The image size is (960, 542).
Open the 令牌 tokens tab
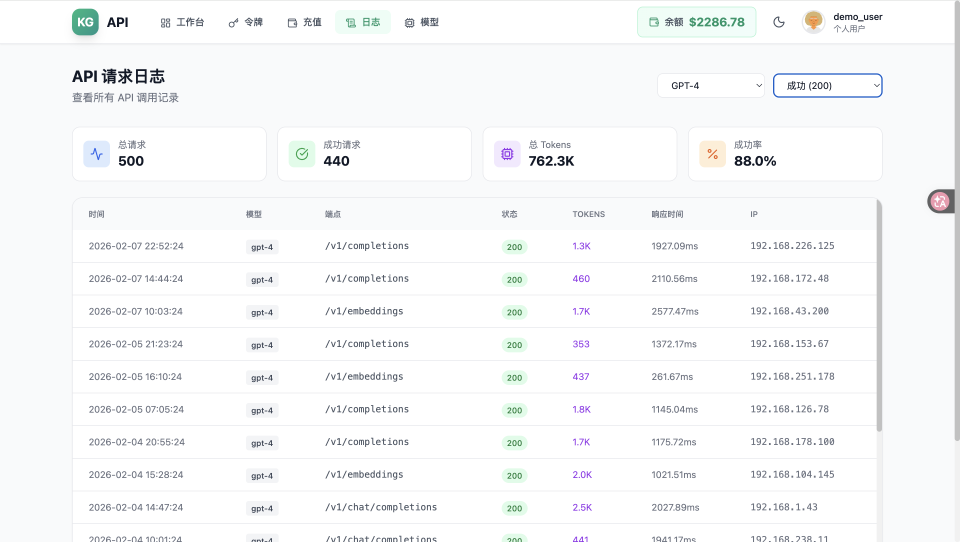(x=246, y=22)
